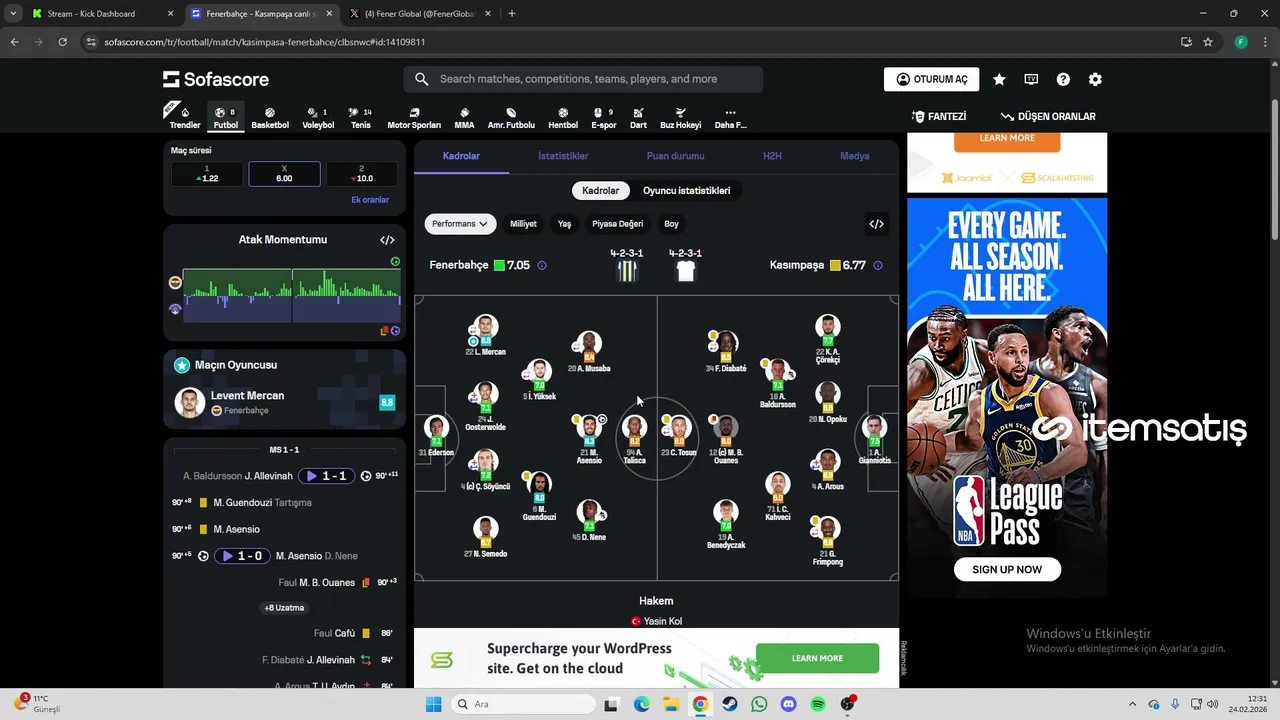This screenshot has height=720, width=1280.
Task: Switch to the H2H tab
Action: click(x=772, y=156)
